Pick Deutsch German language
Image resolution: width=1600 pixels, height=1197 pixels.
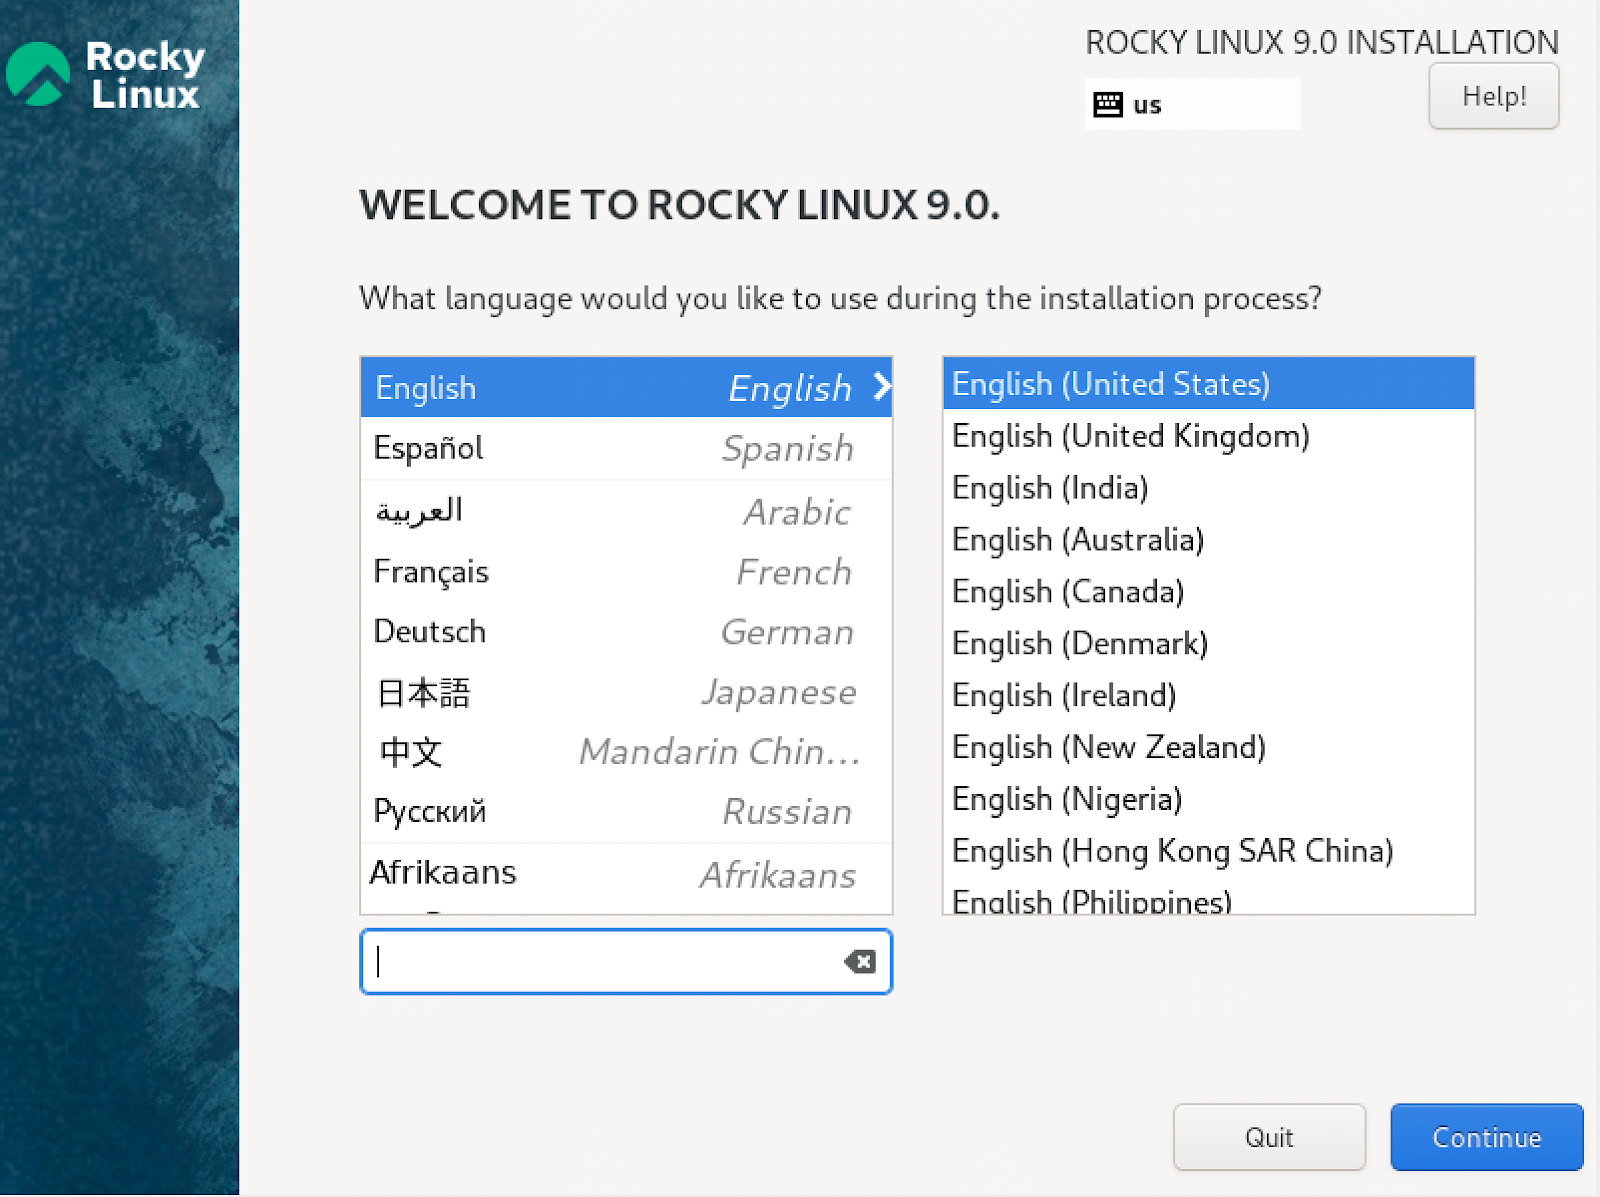coord(626,632)
